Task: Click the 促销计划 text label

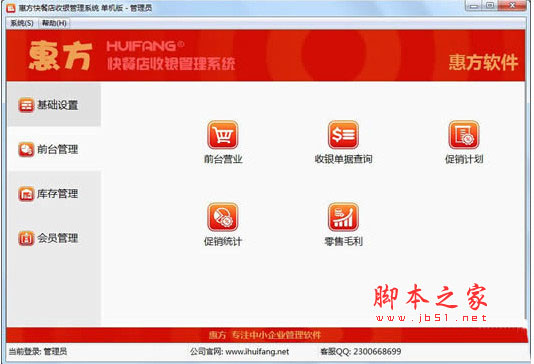Action: [x=464, y=159]
